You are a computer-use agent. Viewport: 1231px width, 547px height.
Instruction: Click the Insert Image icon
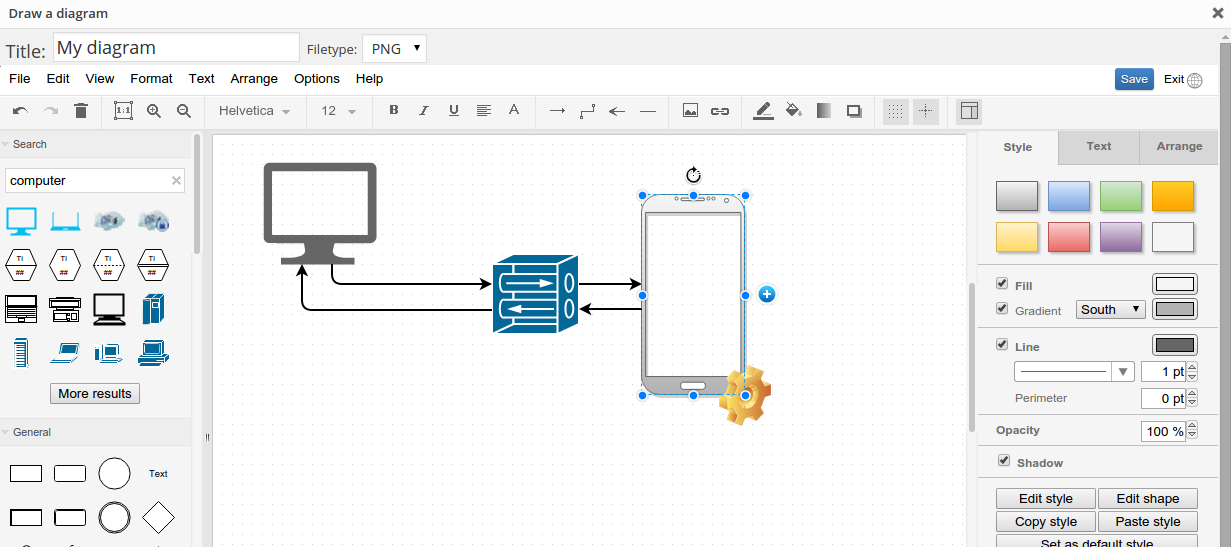click(690, 111)
